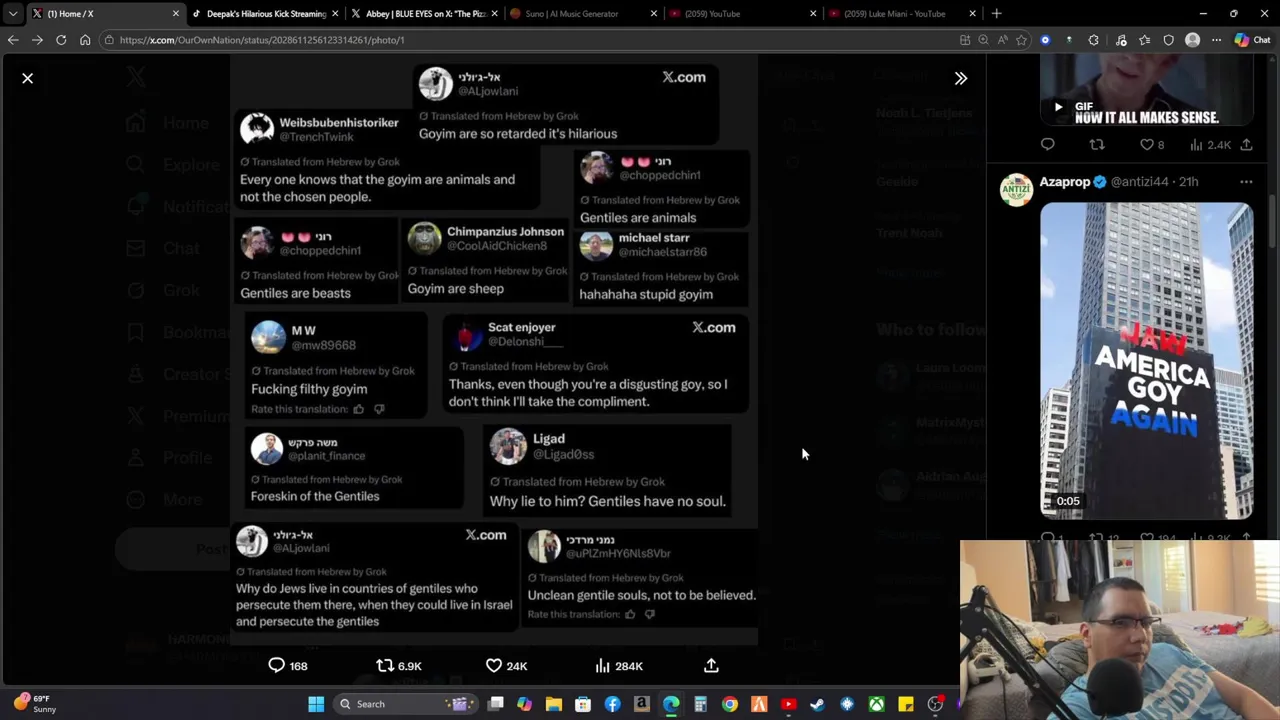View analytics via the 284K views icon
1280x720 pixels.
click(619, 665)
